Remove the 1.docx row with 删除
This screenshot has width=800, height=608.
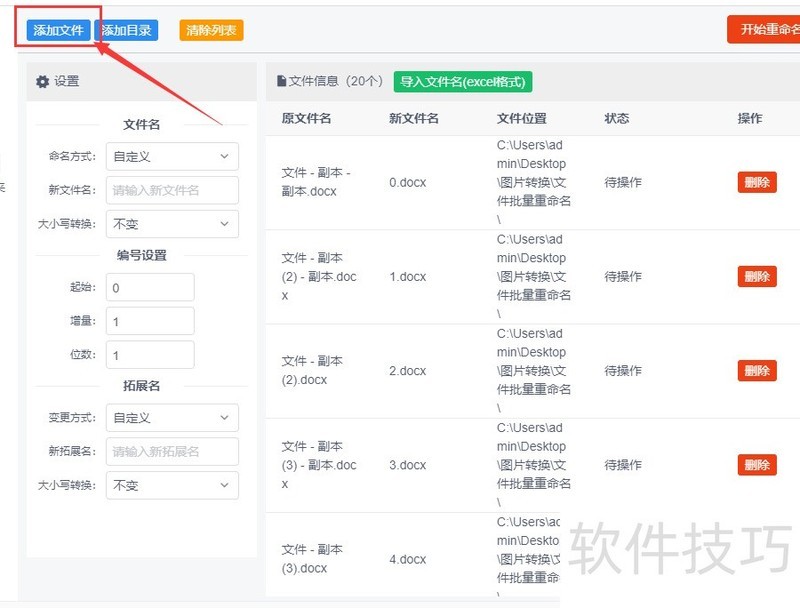point(756,277)
